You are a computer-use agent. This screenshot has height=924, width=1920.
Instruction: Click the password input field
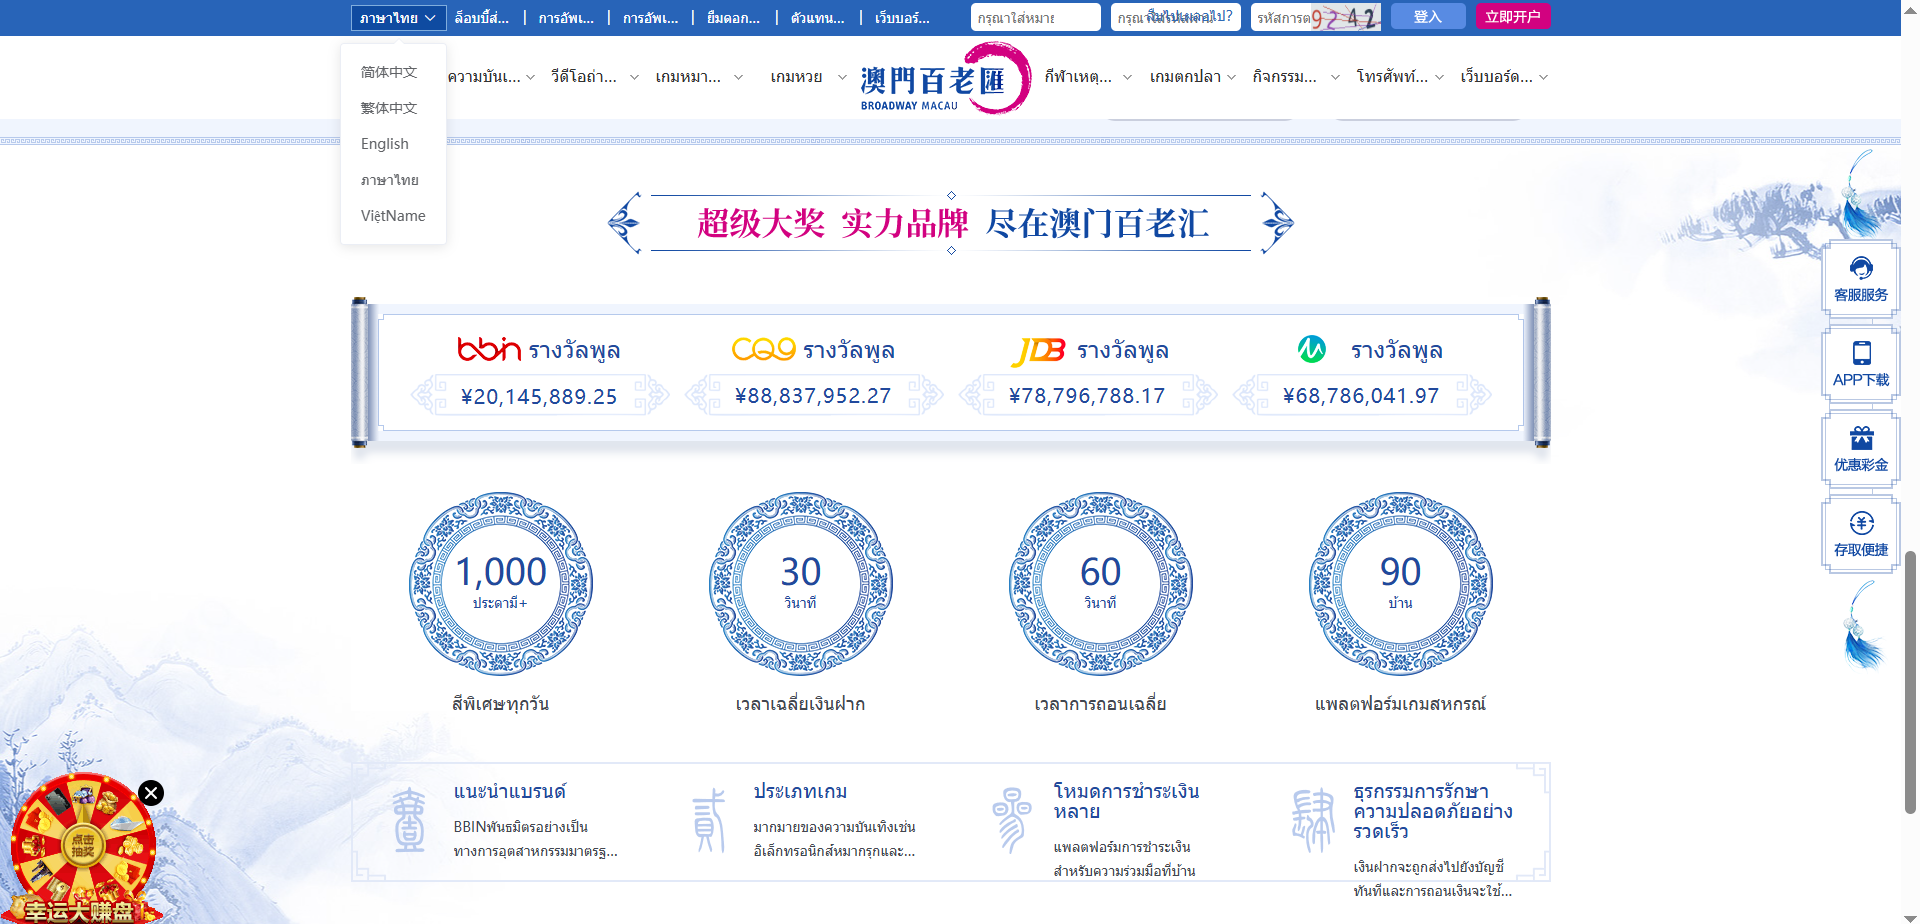click(x=1175, y=17)
